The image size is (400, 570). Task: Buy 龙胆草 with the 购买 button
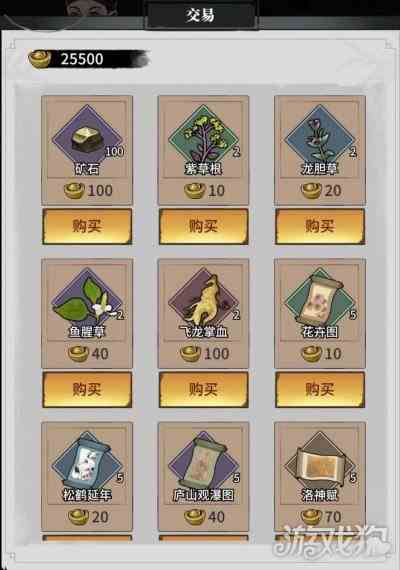coord(320,226)
